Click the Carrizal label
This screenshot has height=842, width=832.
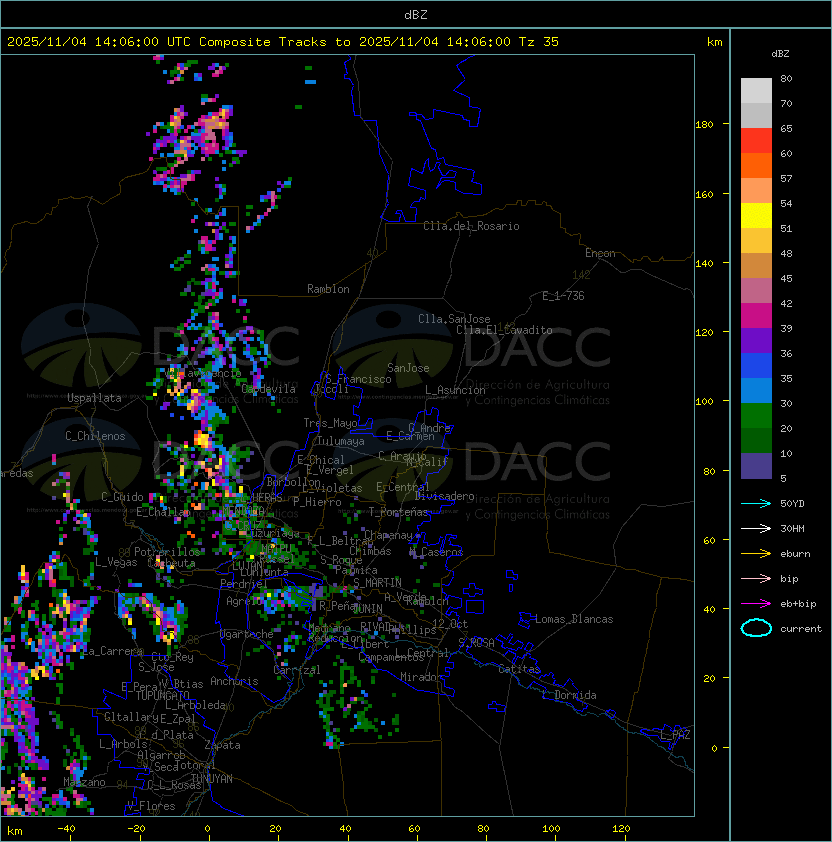[296, 670]
